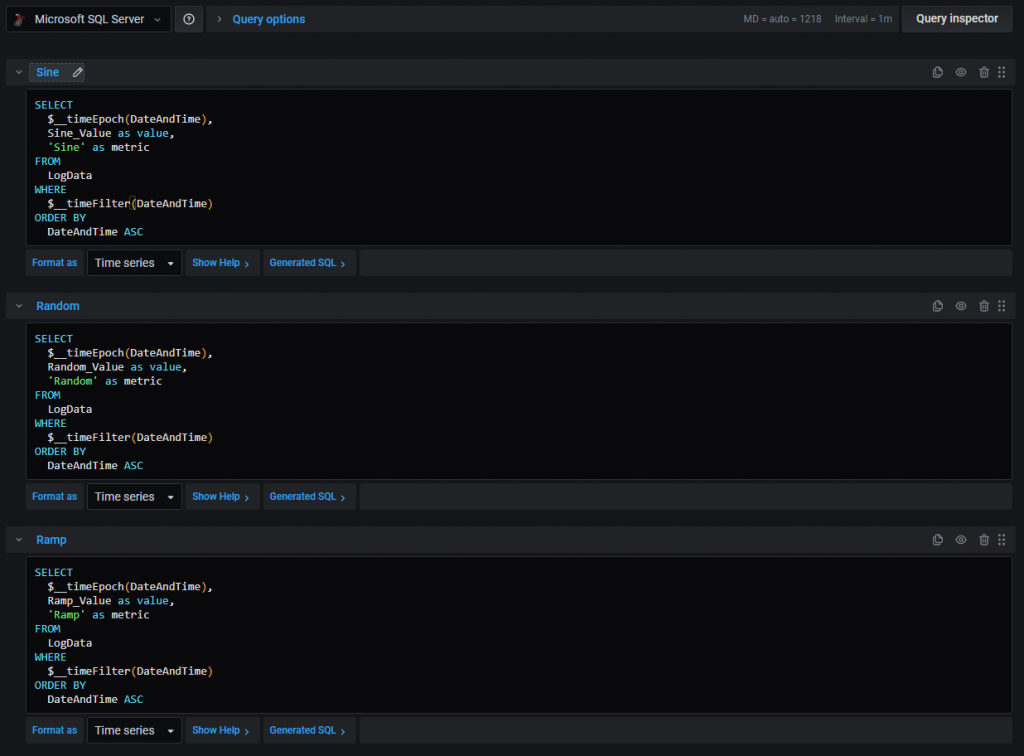Disable the Ramp query using eye icon
The height and width of the screenshot is (756, 1024).
click(x=961, y=540)
